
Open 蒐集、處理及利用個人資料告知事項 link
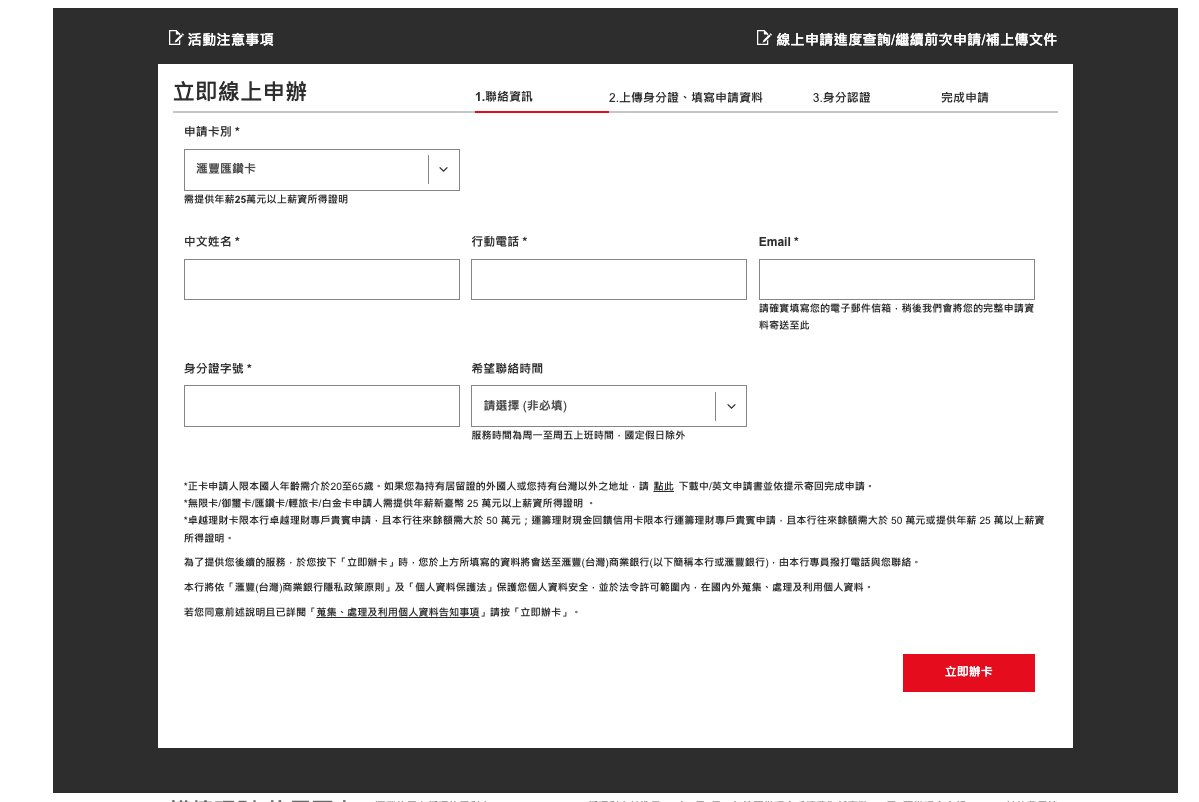400,612
